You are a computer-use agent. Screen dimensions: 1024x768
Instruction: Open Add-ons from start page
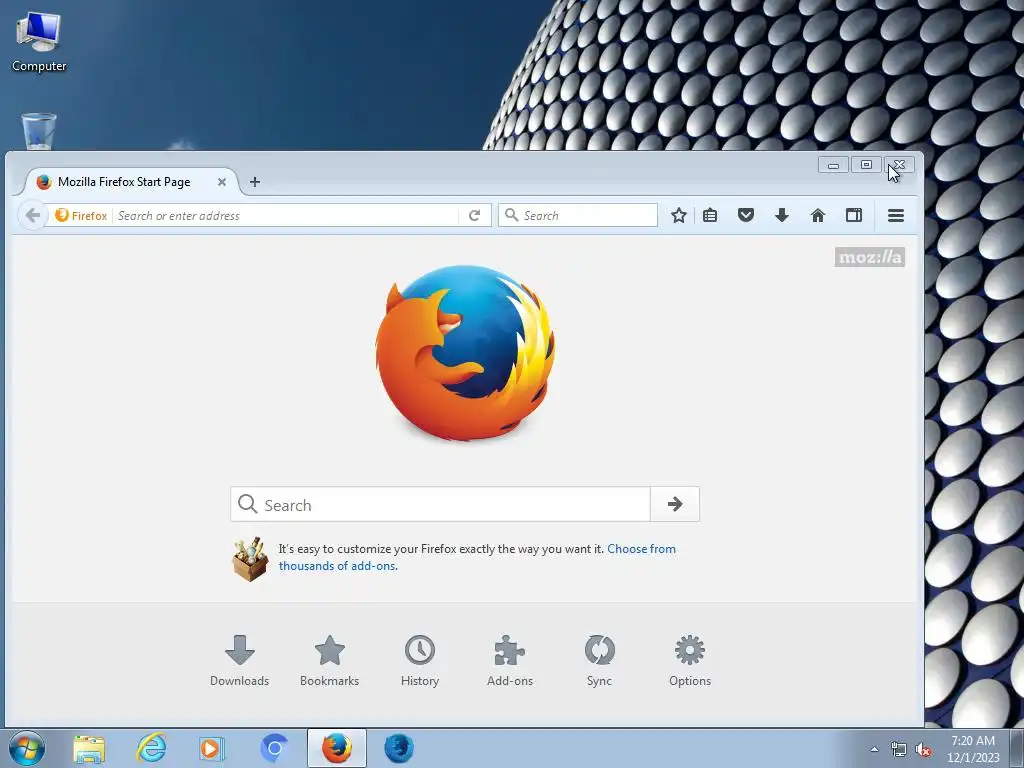(510, 661)
